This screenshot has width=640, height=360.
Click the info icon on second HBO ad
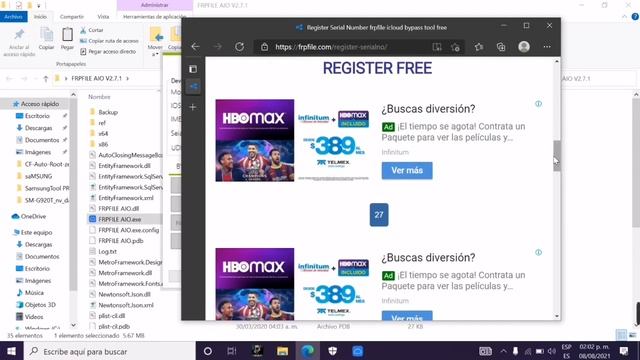538,252
